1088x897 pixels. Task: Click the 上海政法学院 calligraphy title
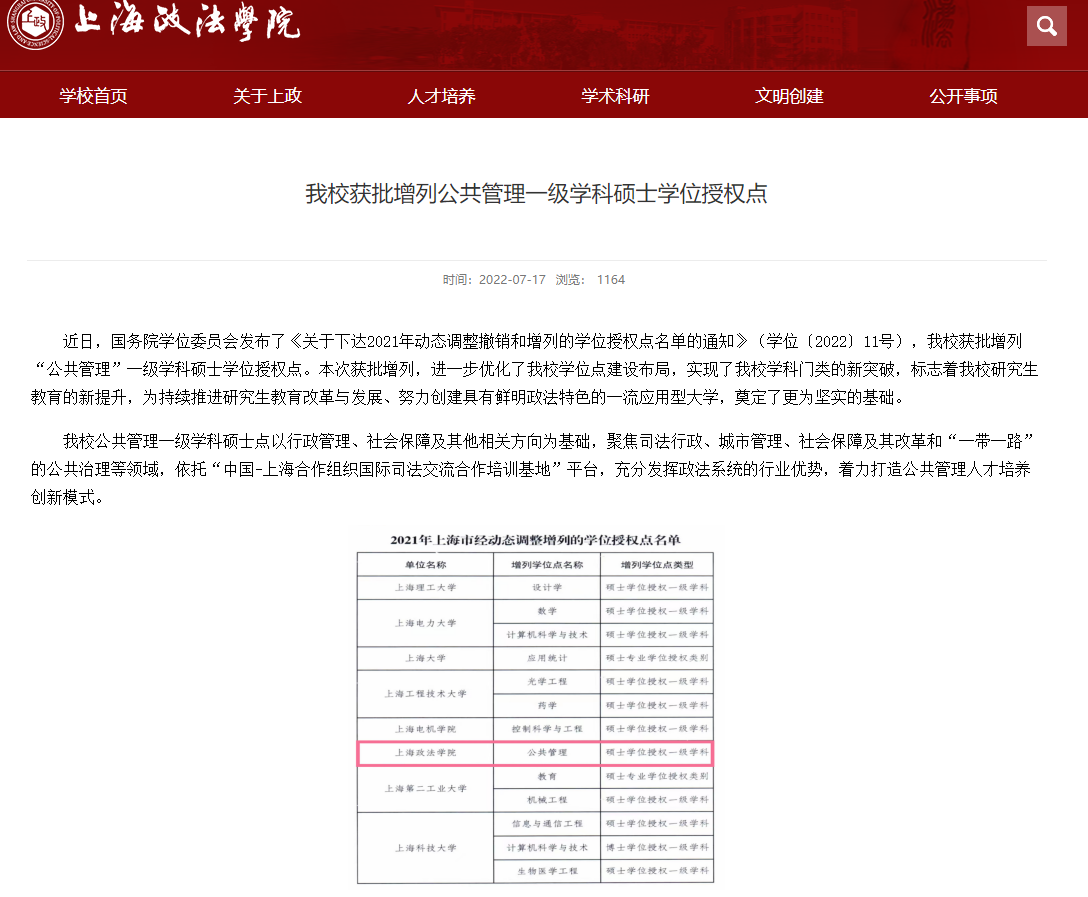[187, 22]
